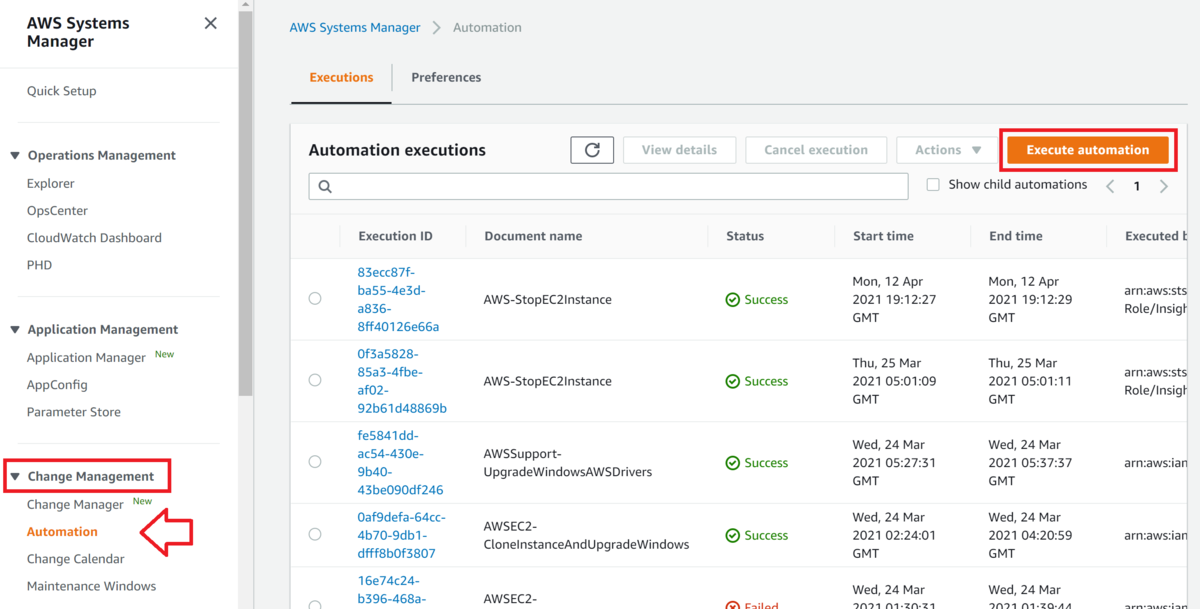Open Maintenance Windows in sidebar
Image resolution: width=1200 pixels, height=609 pixels.
pyautogui.click(x=92, y=586)
